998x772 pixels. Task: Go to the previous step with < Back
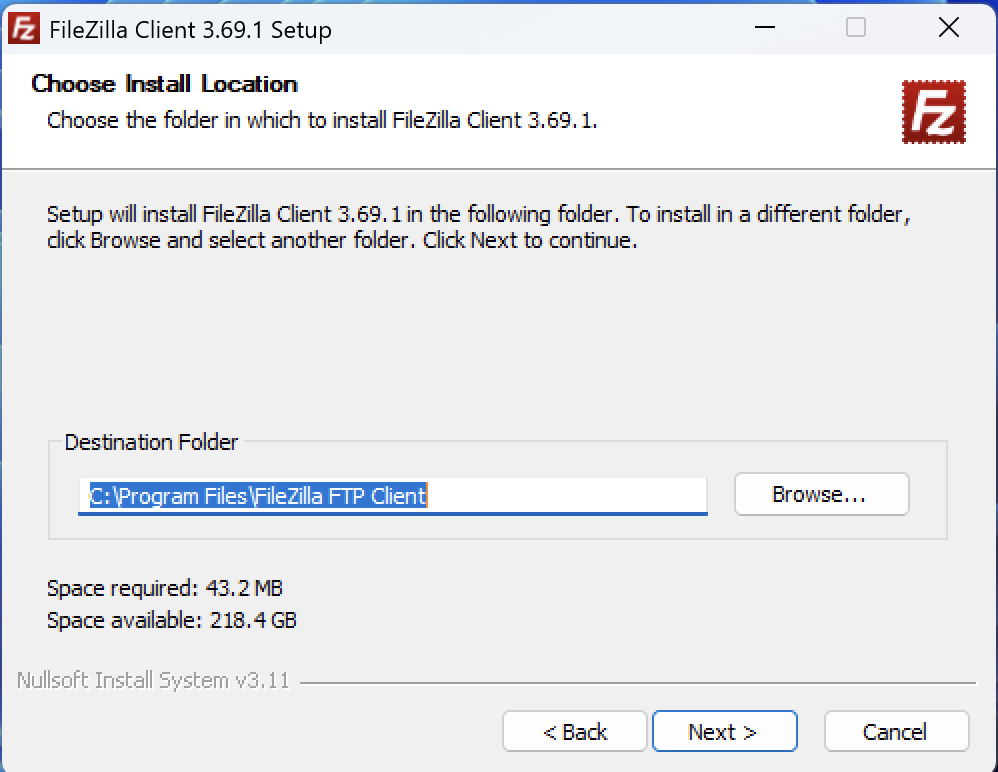(x=574, y=731)
